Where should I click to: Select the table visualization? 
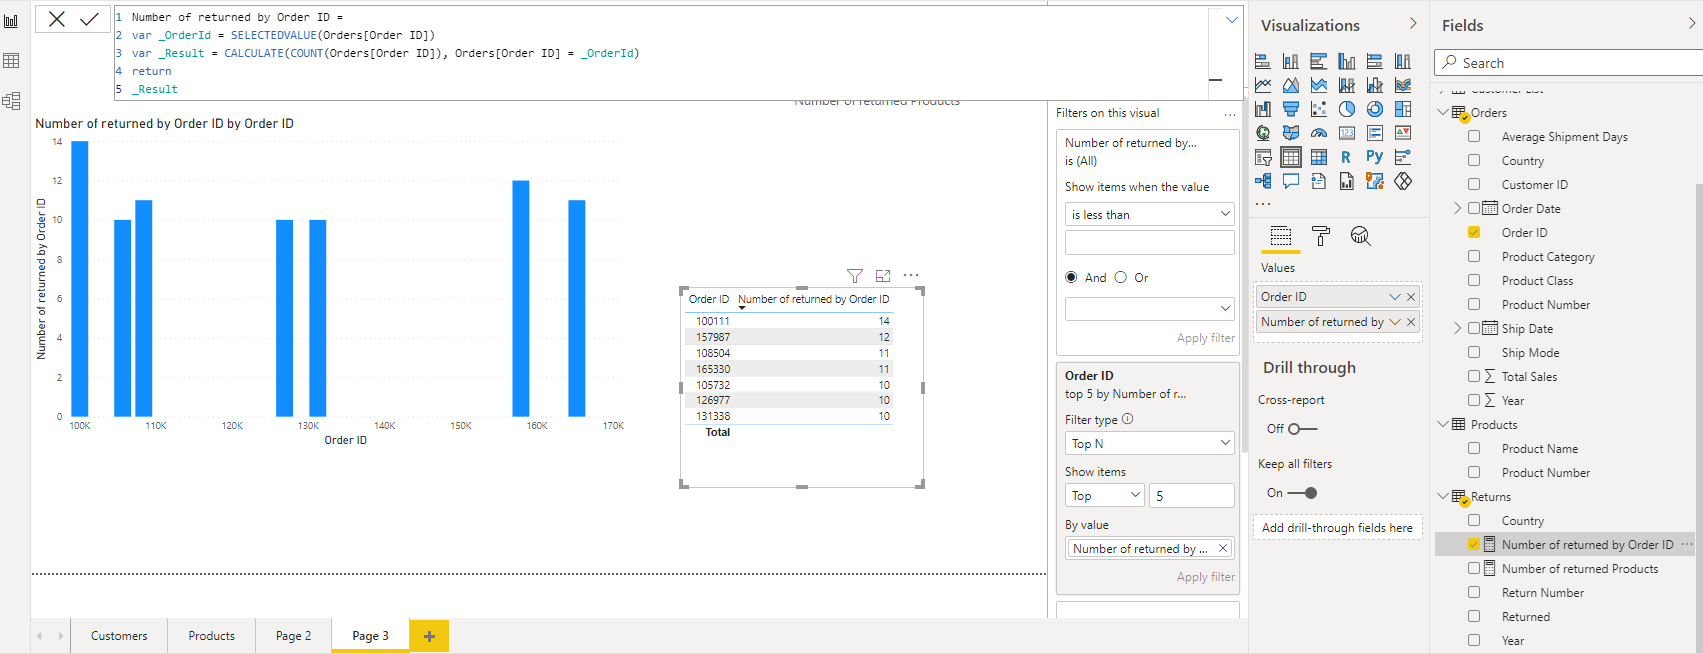(x=1291, y=157)
